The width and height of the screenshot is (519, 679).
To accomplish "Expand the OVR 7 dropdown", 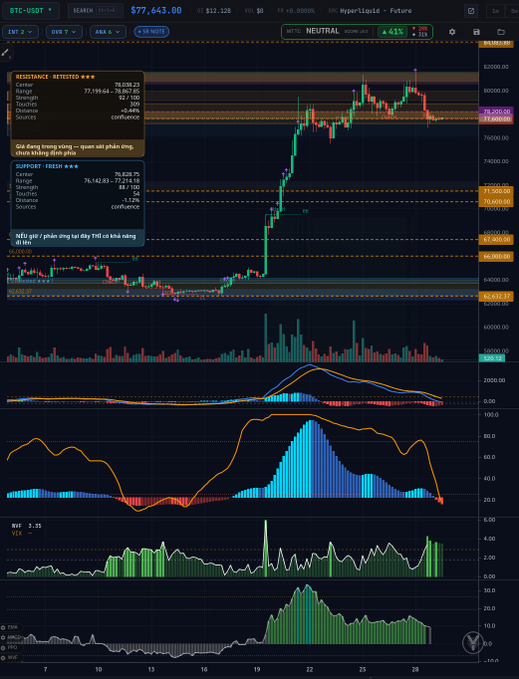I will (x=64, y=32).
